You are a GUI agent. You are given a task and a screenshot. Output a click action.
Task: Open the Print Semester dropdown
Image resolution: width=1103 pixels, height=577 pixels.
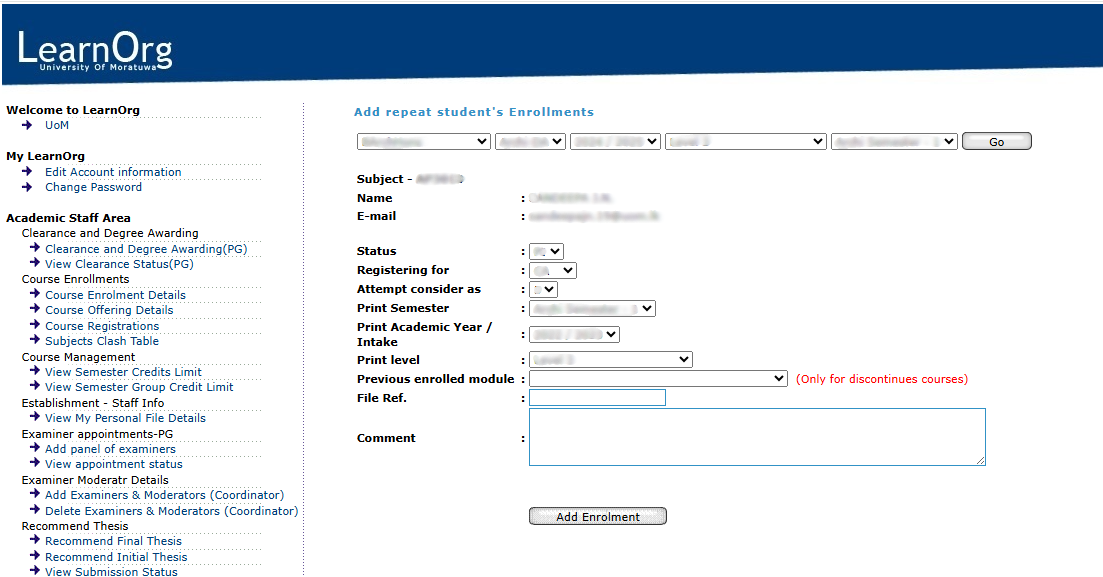pos(592,308)
